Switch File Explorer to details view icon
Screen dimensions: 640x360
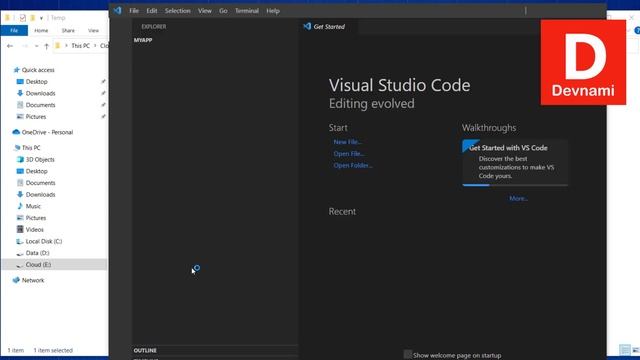click(624, 350)
